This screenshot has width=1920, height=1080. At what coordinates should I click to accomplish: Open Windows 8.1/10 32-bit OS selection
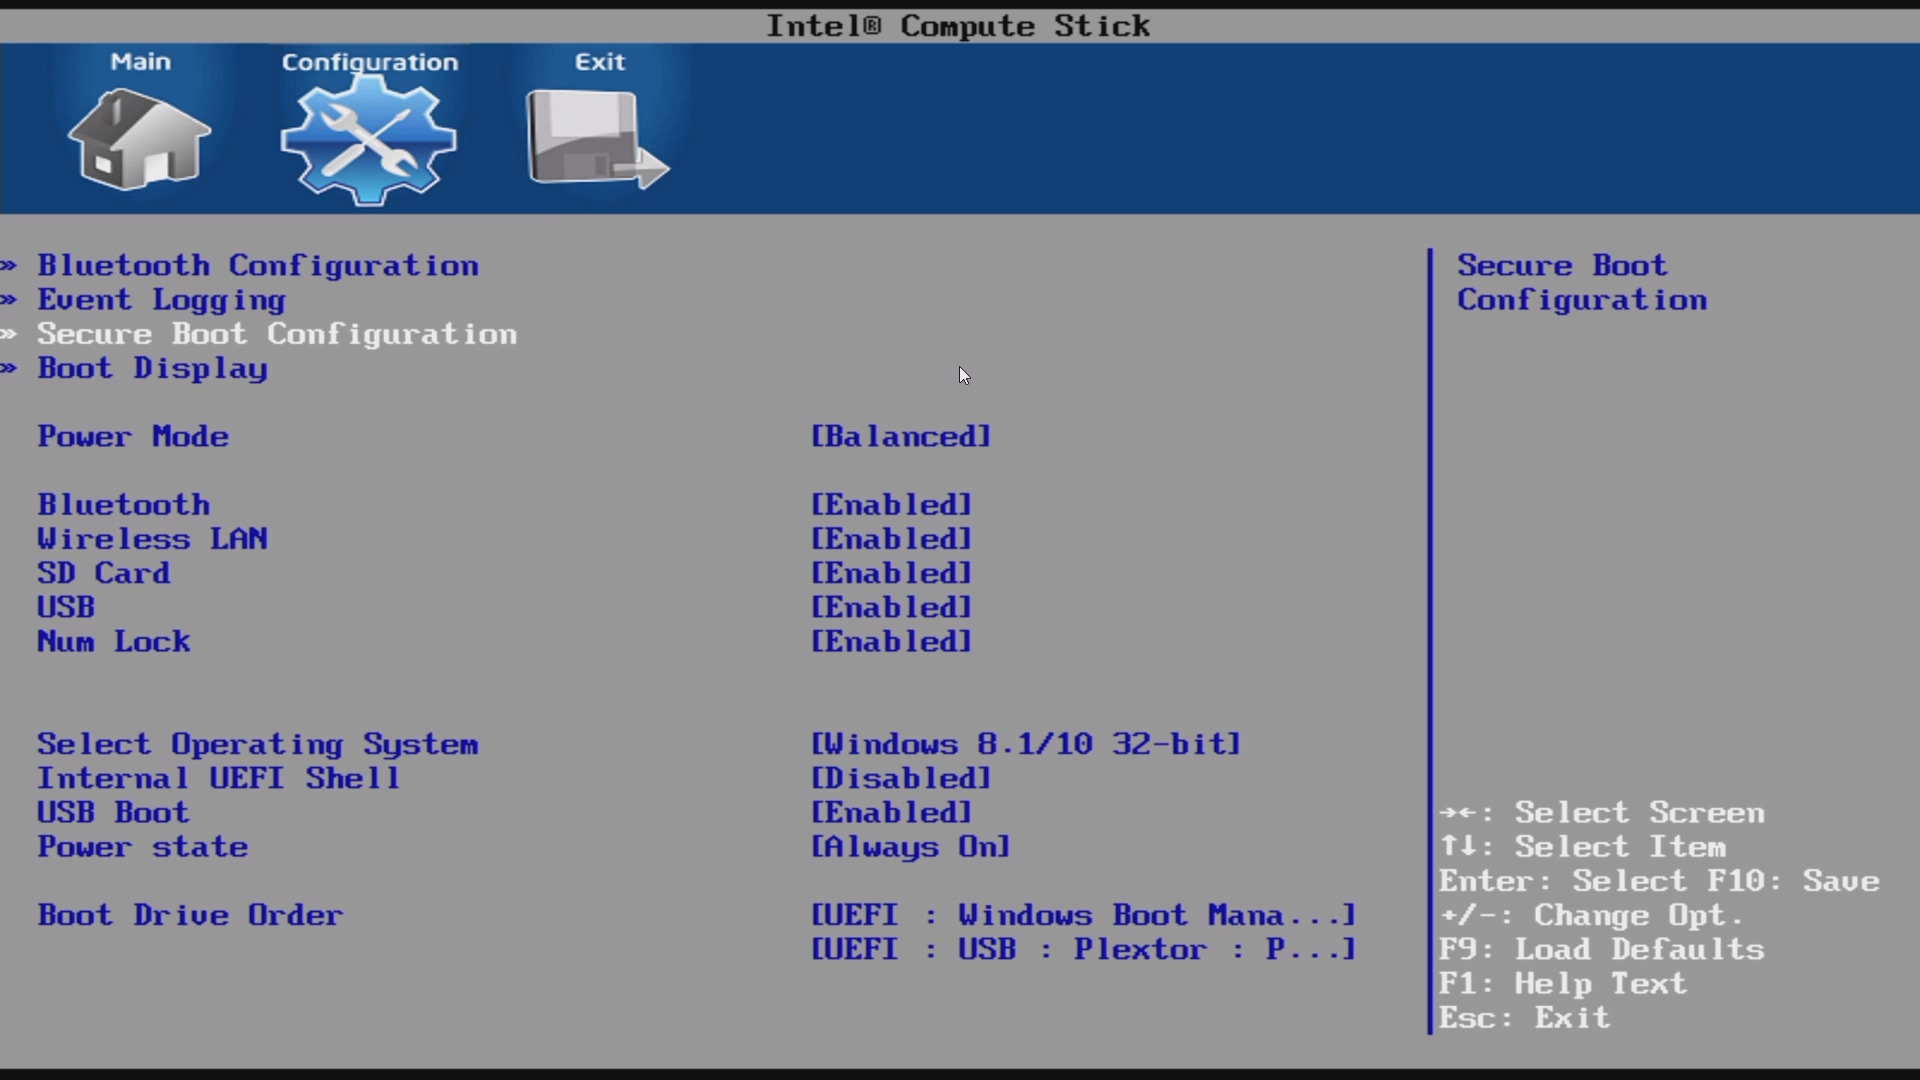[x=1026, y=744]
